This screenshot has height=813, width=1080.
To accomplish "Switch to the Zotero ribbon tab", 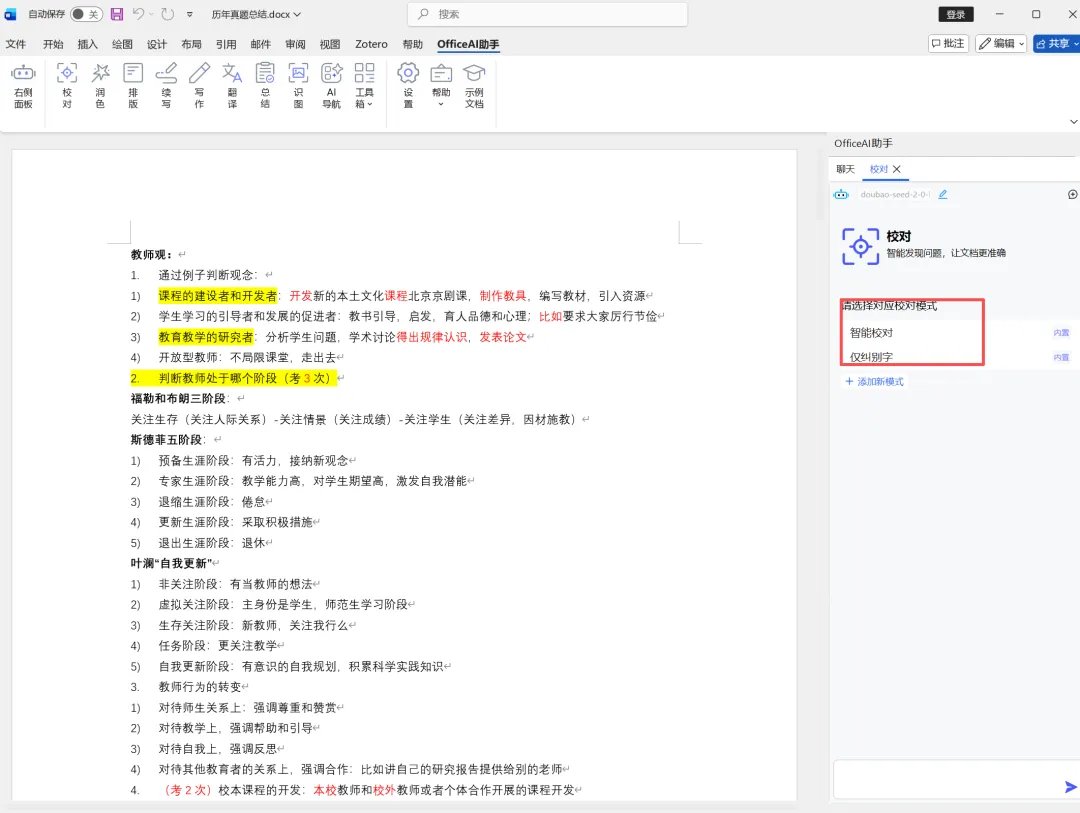I will [371, 44].
